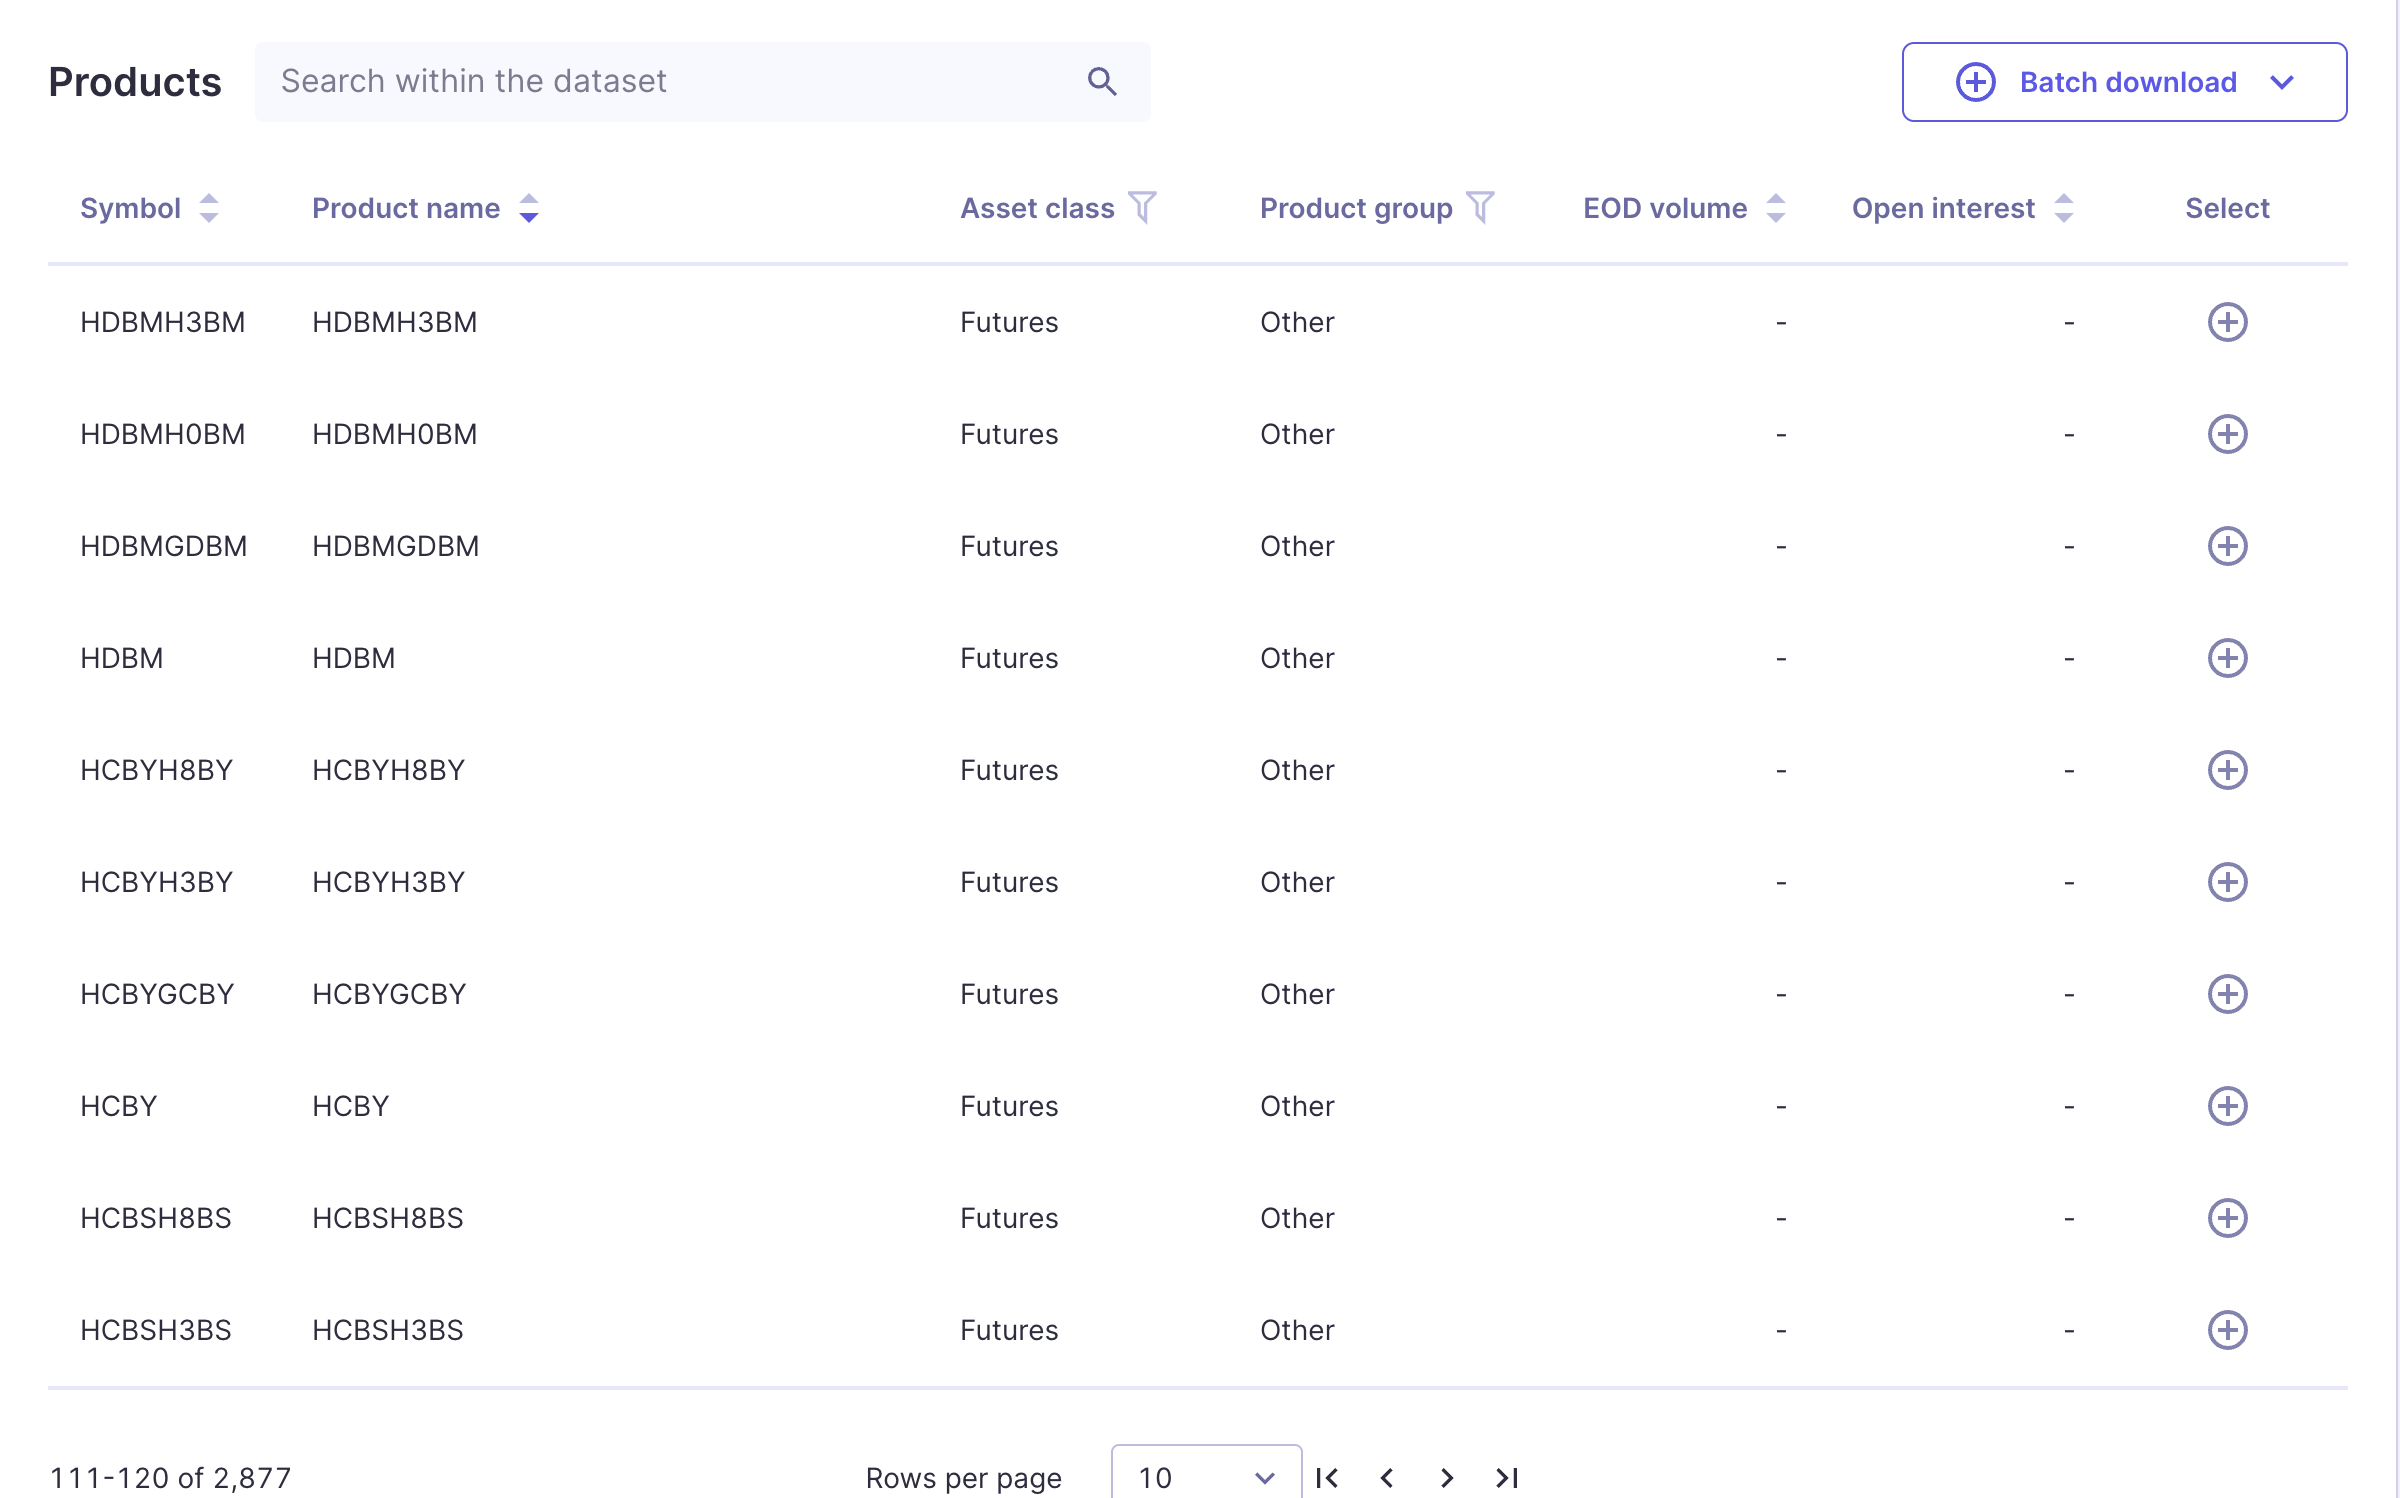Add HDBMGDBM to selection
This screenshot has width=2400, height=1498.
coord(2227,546)
